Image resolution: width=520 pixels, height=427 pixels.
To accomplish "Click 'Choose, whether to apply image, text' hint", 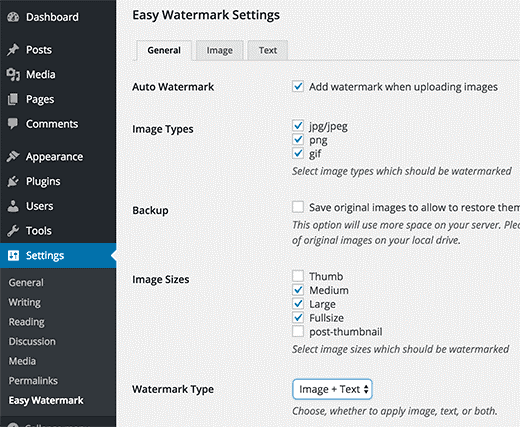I will tap(395, 411).
